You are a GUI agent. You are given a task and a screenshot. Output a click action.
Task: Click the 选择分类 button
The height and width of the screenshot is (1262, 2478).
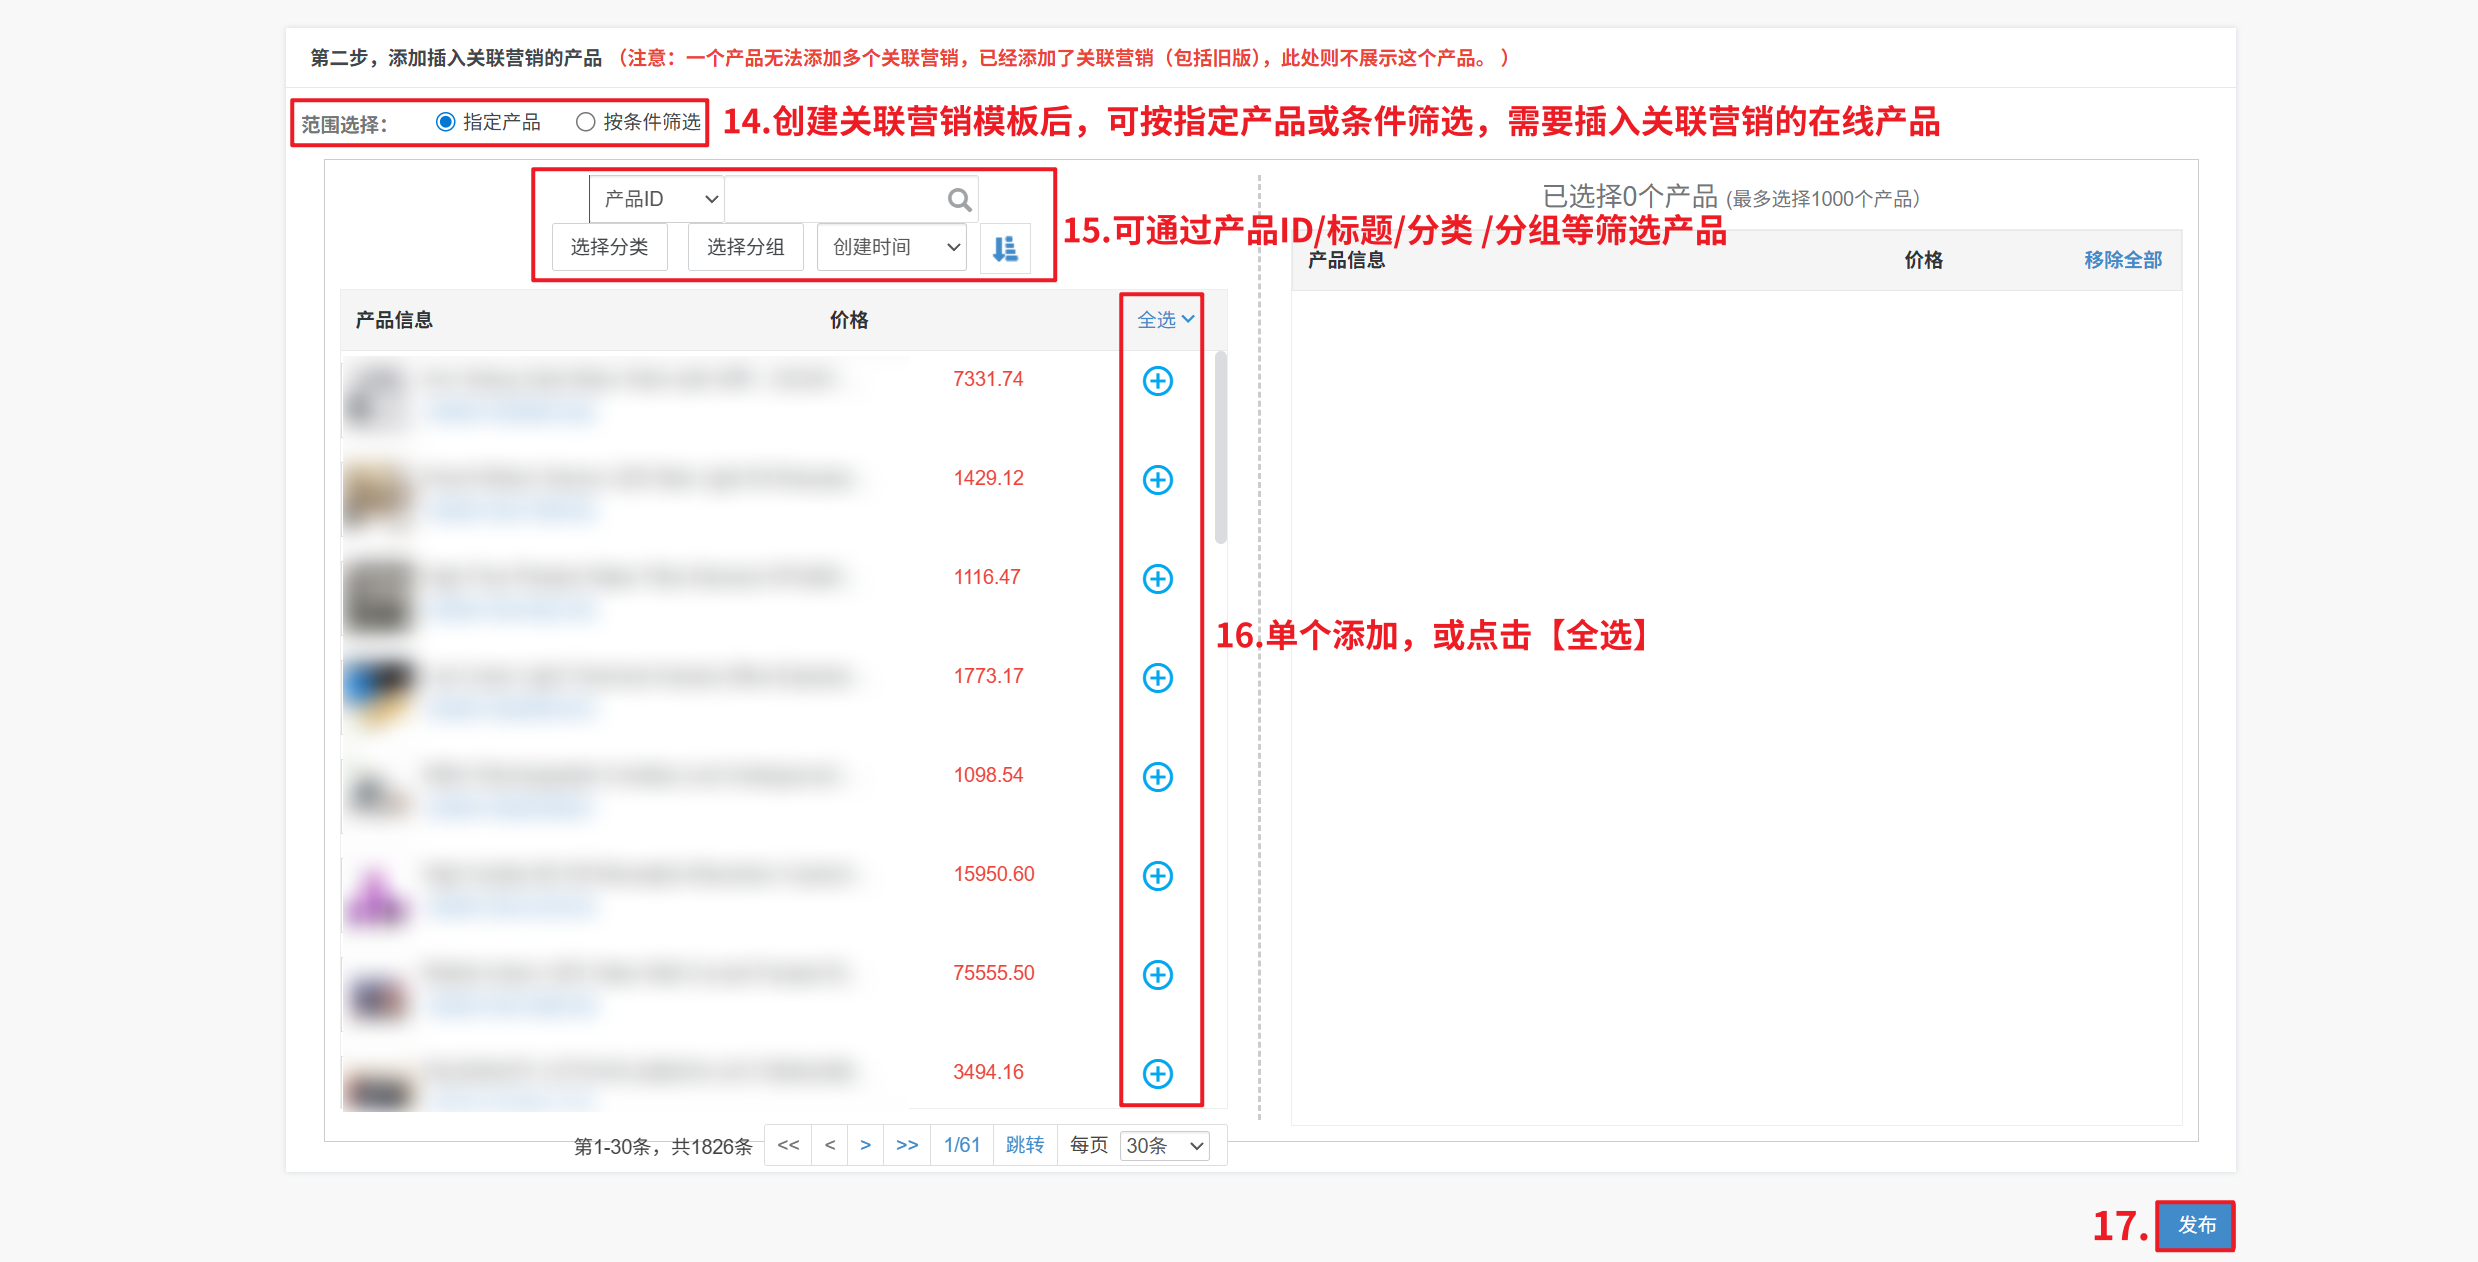coord(609,247)
